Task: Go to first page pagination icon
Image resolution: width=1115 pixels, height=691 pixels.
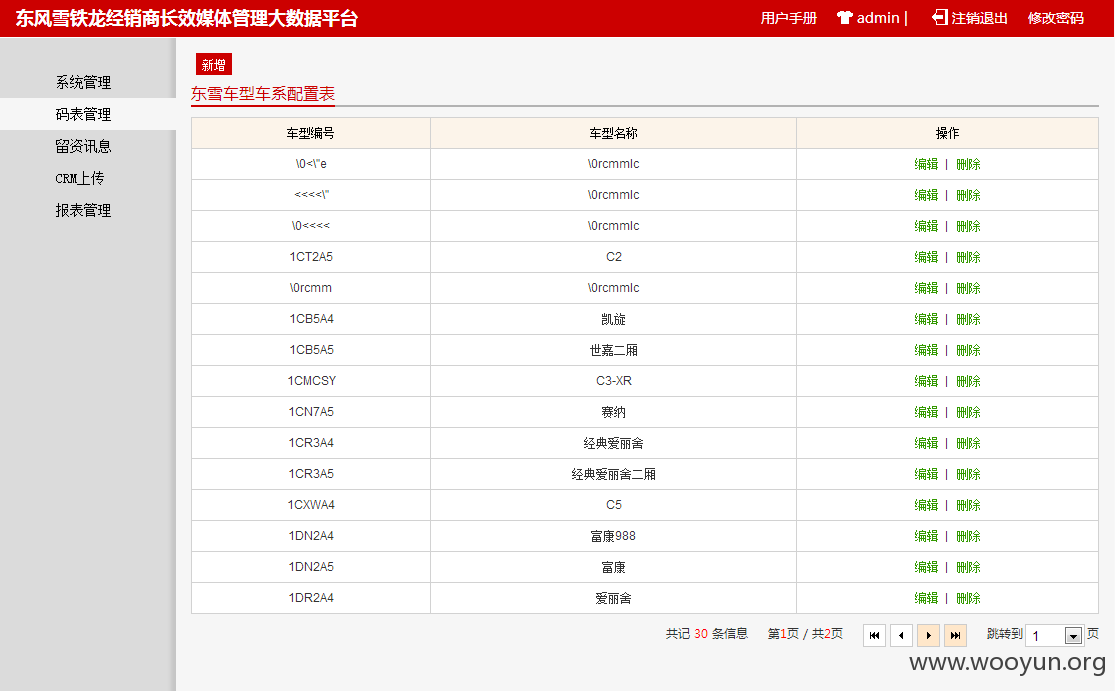Action: (874, 635)
